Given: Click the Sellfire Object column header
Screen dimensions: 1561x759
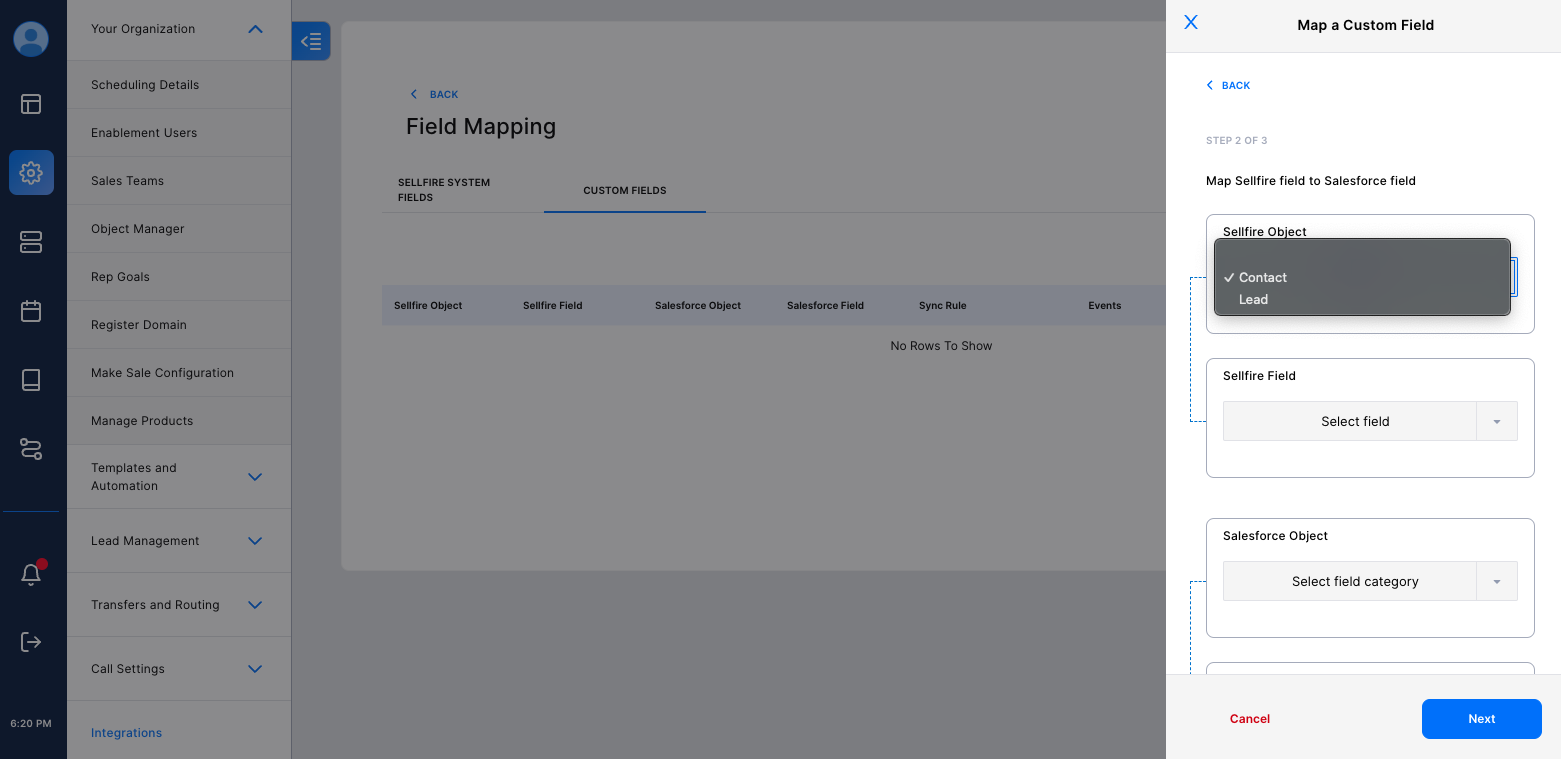Looking at the screenshot, I should click(x=428, y=305).
